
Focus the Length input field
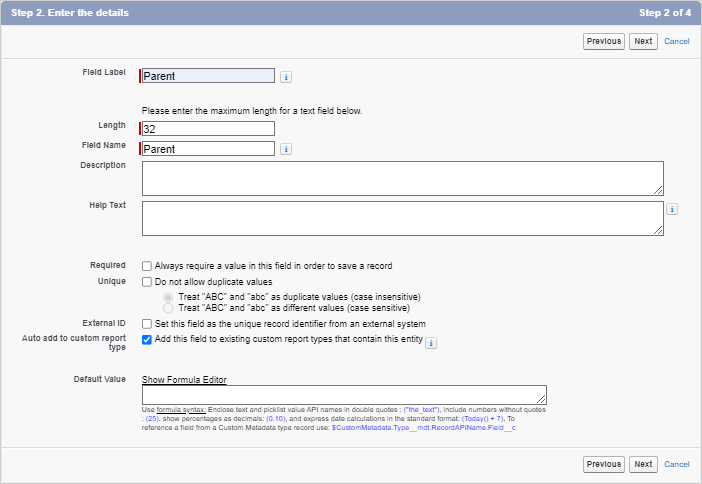(x=208, y=128)
